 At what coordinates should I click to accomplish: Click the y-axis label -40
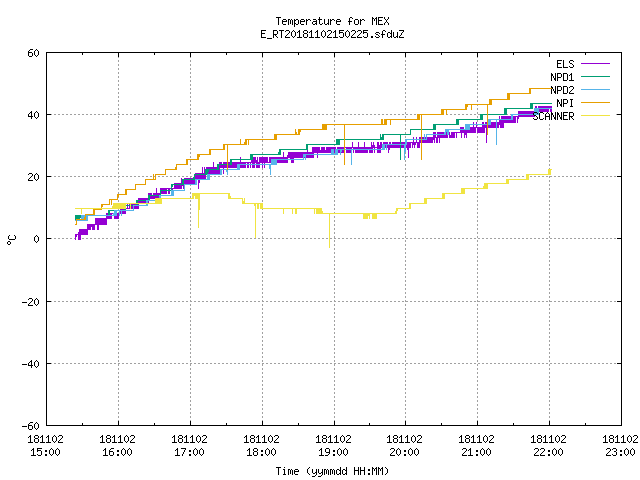pyautogui.click(x=31, y=364)
